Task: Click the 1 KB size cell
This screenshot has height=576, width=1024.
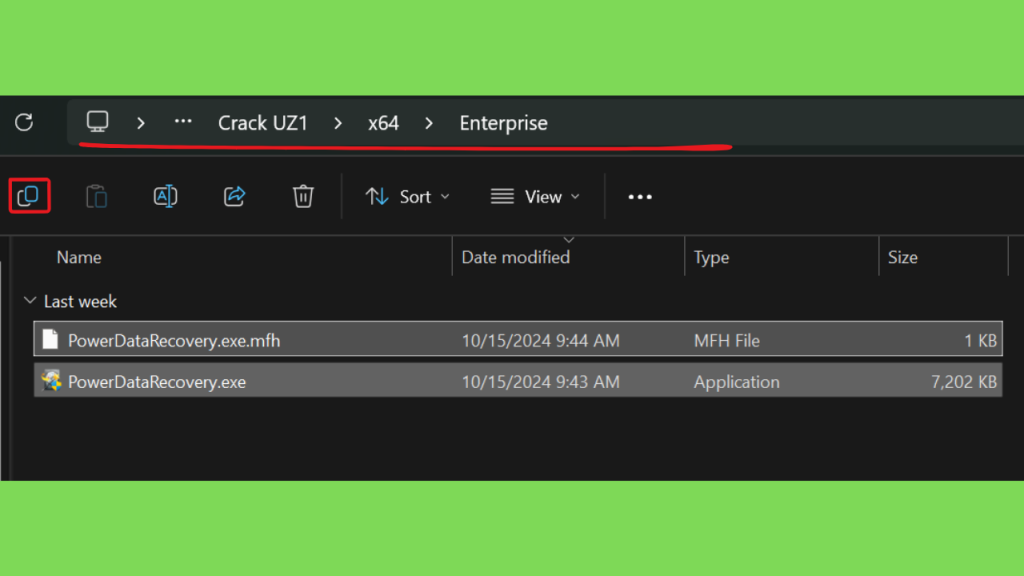Action: click(980, 341)
